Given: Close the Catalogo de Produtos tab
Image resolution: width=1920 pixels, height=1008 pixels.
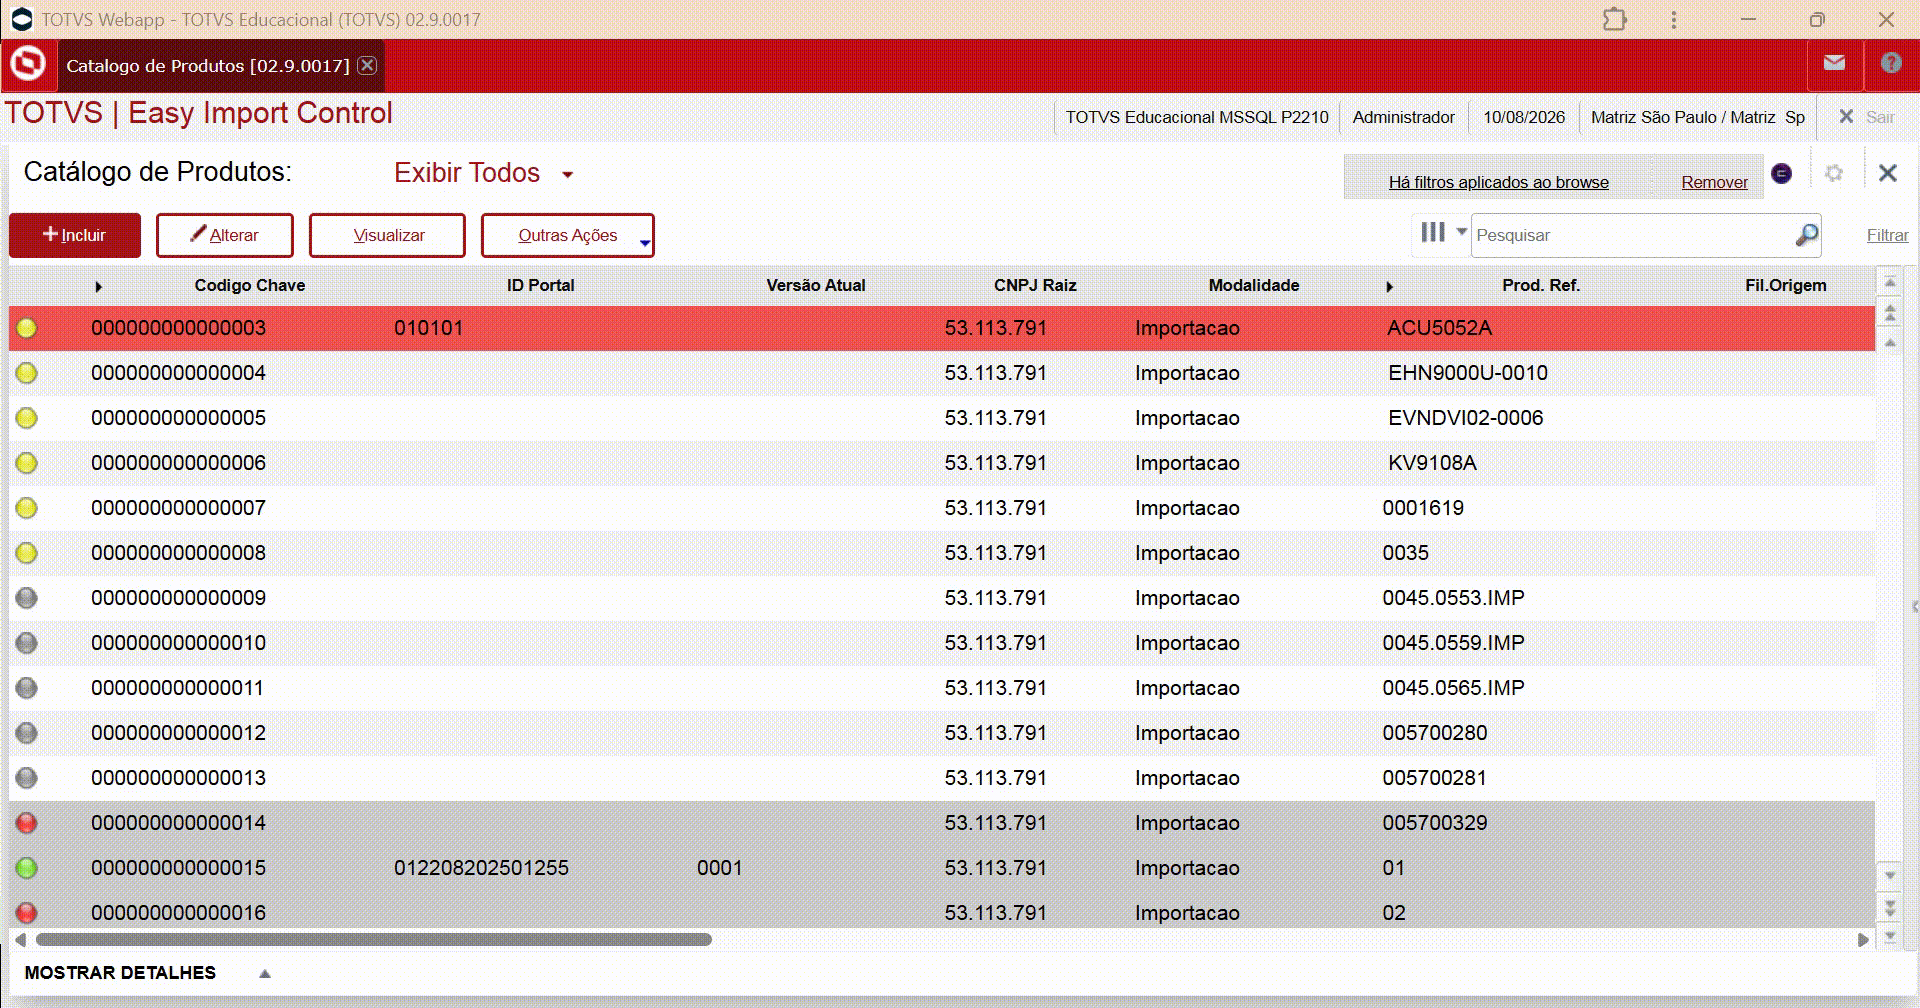Looking at the screenshot, I should click(368, 65).
